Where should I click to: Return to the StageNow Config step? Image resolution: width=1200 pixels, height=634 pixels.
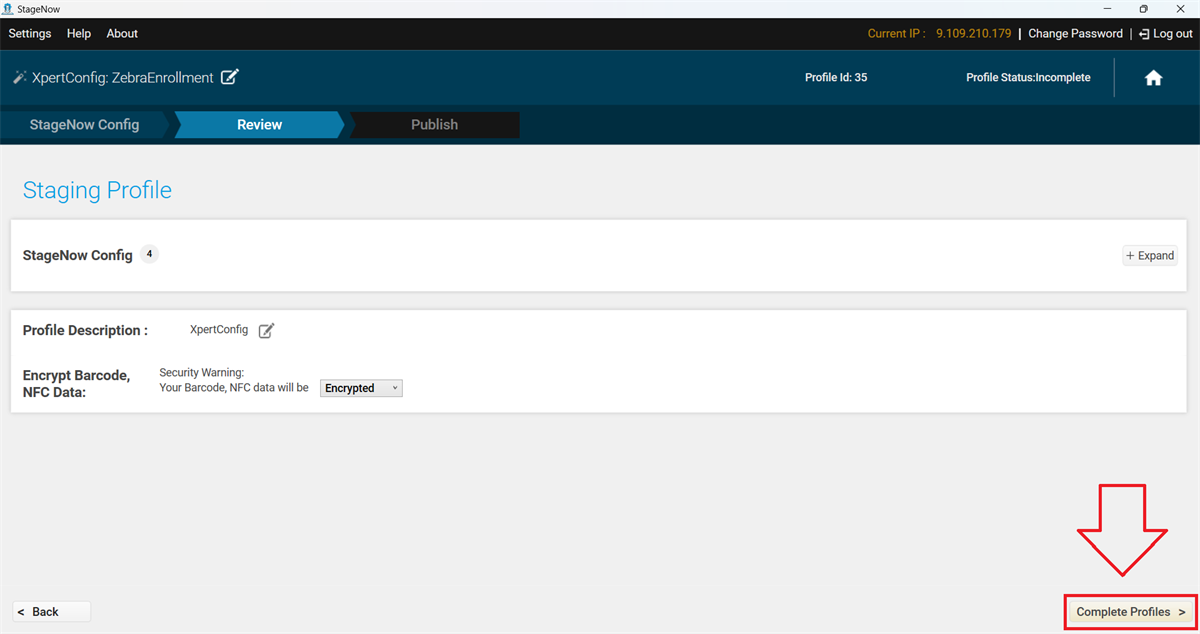[x=85, y=124]
